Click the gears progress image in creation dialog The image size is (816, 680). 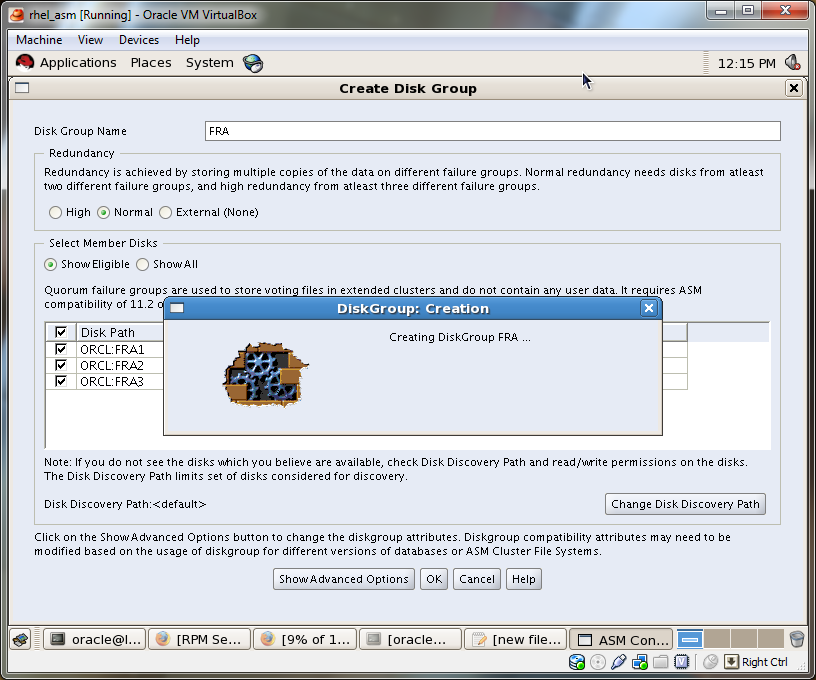click(x=265, y=374)
